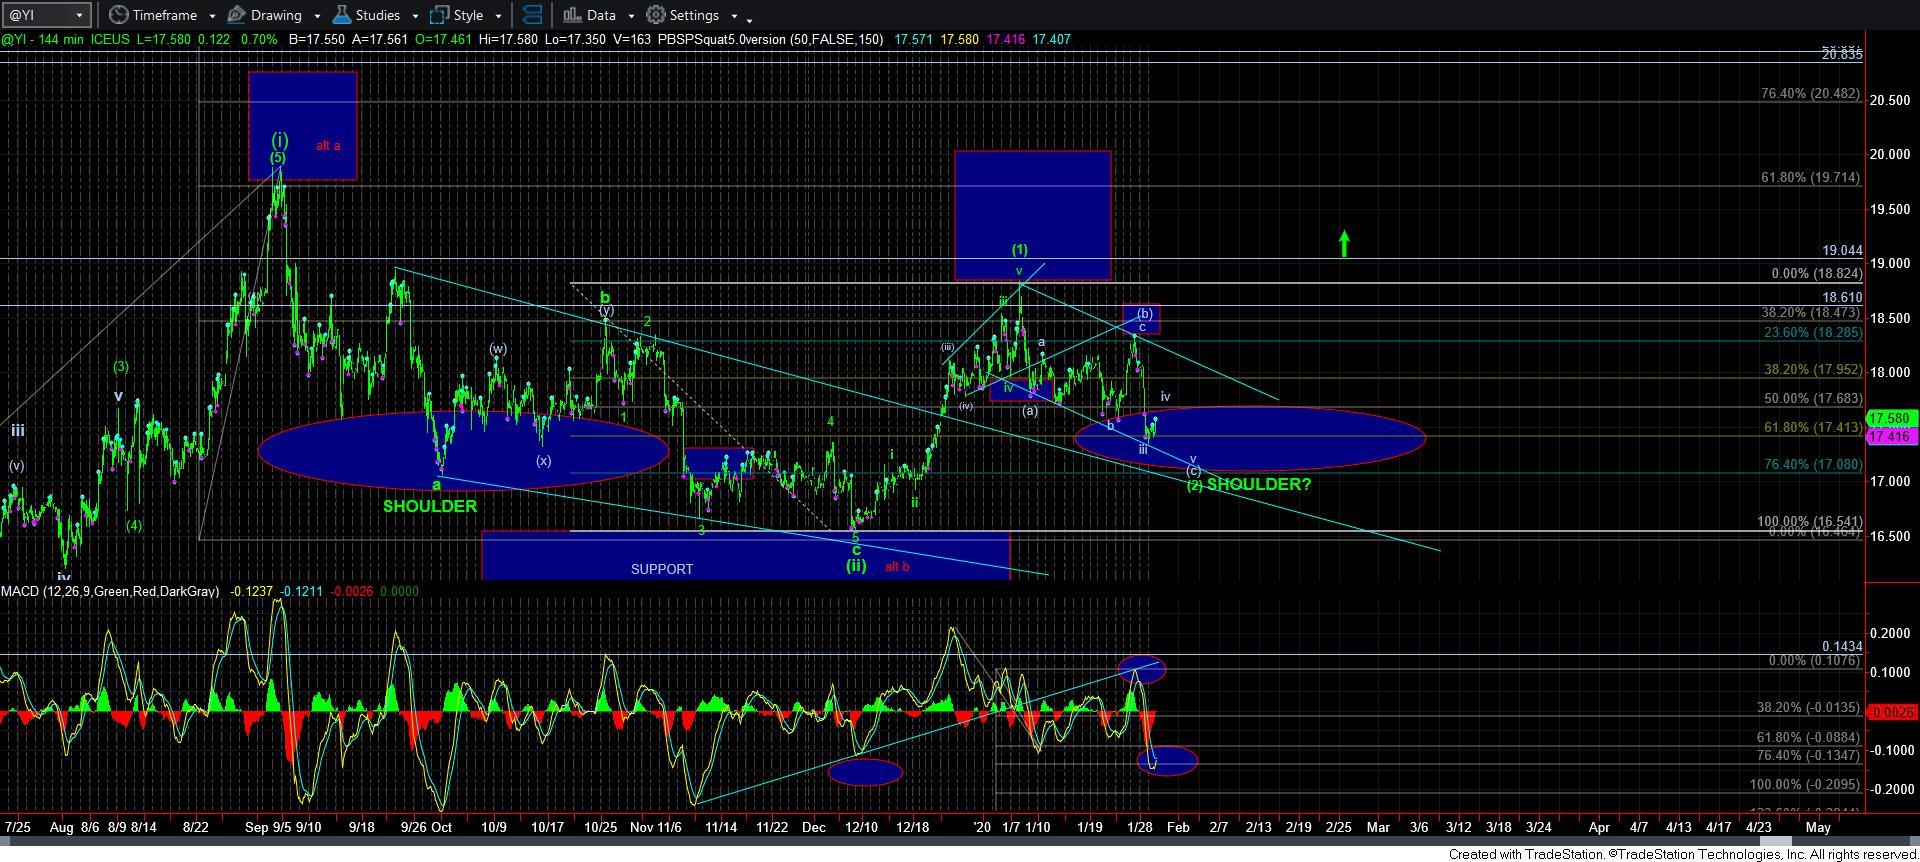The image size is (1920, 862).
Task: Select the 18.610 horizontal line label
Action: 1842,298
